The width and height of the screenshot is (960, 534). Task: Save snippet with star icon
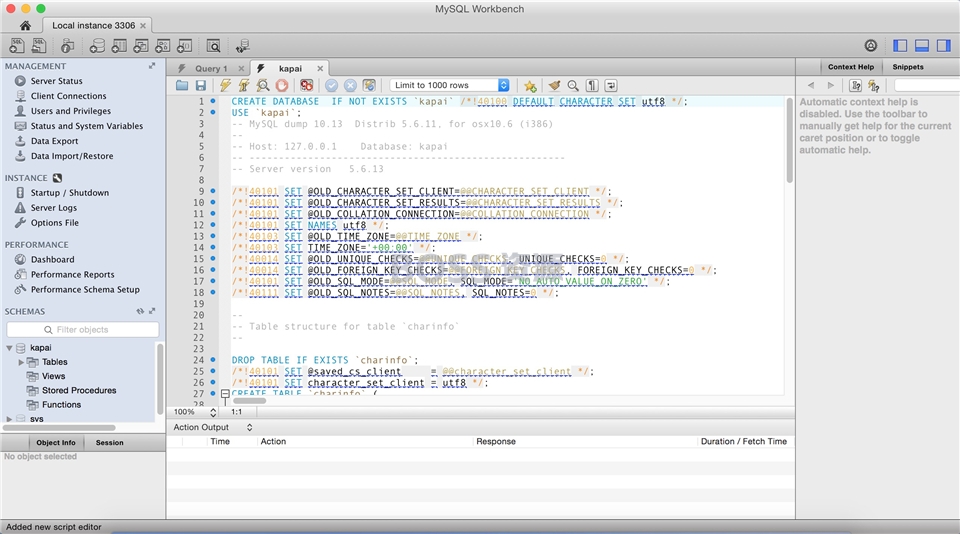530,86
